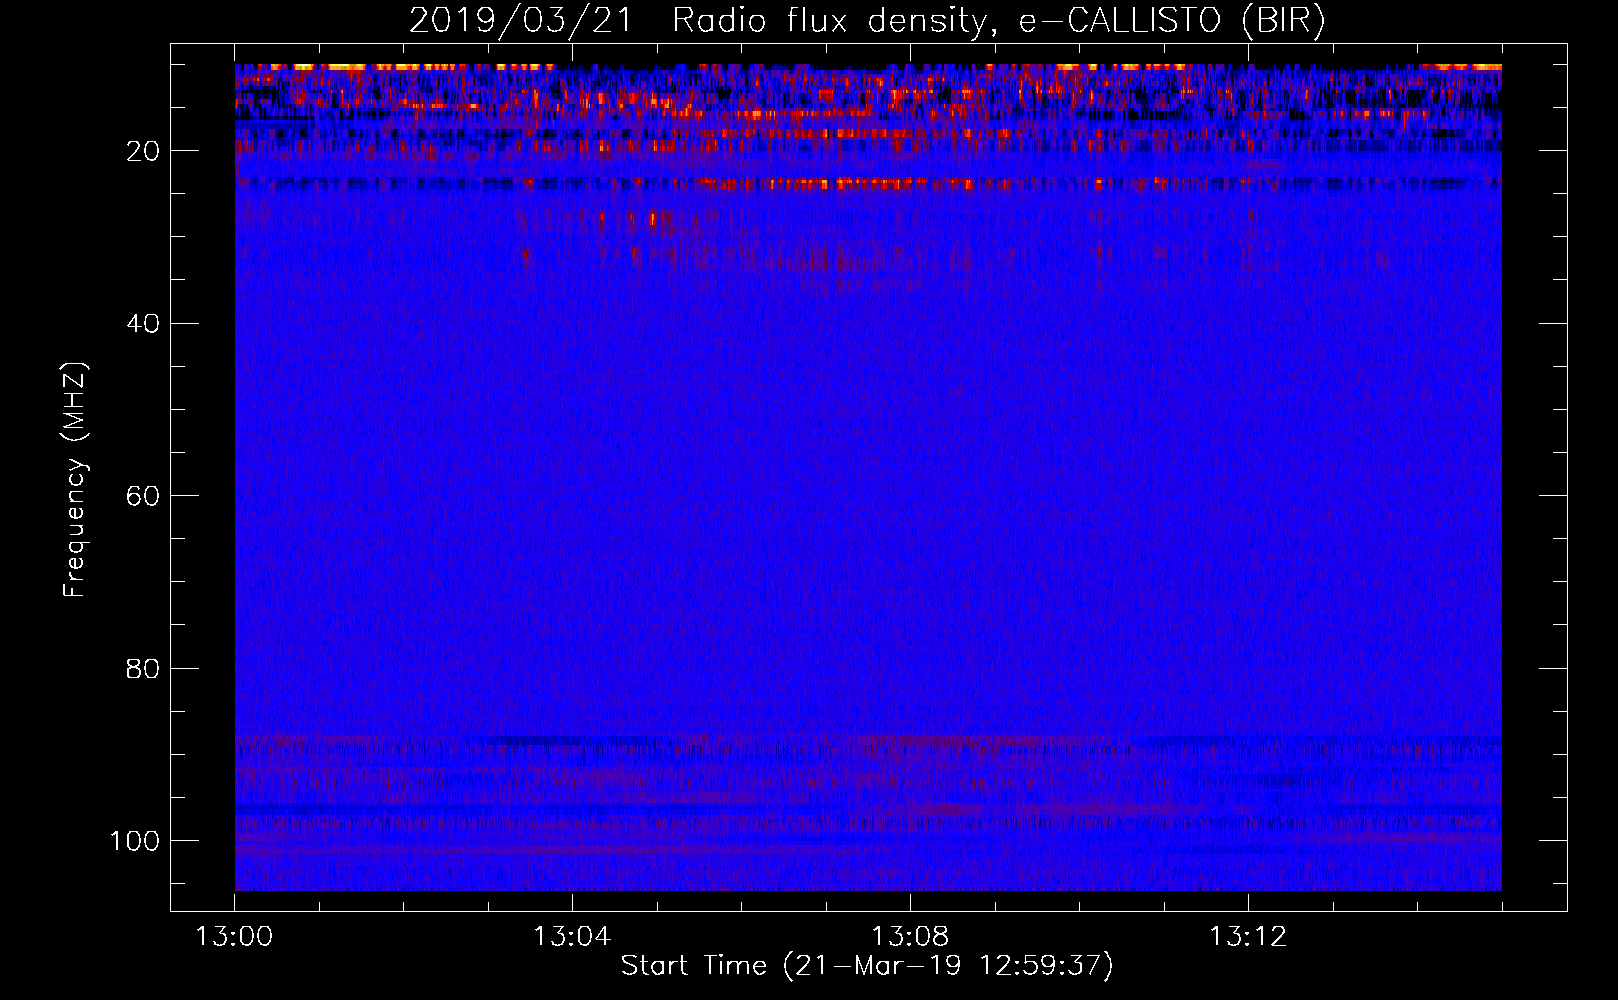Click the "Start Time (21-Mar-19 12:59:37)" label

coord(867,966)
